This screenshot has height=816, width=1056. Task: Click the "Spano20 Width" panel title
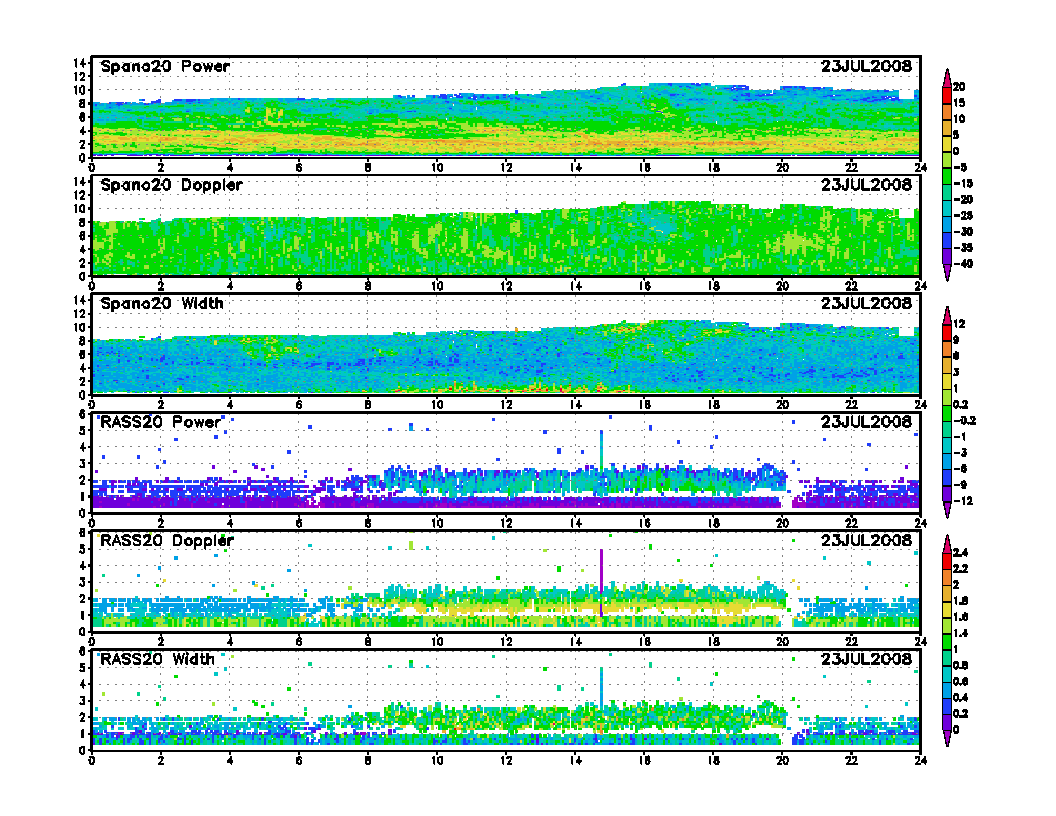162,304
